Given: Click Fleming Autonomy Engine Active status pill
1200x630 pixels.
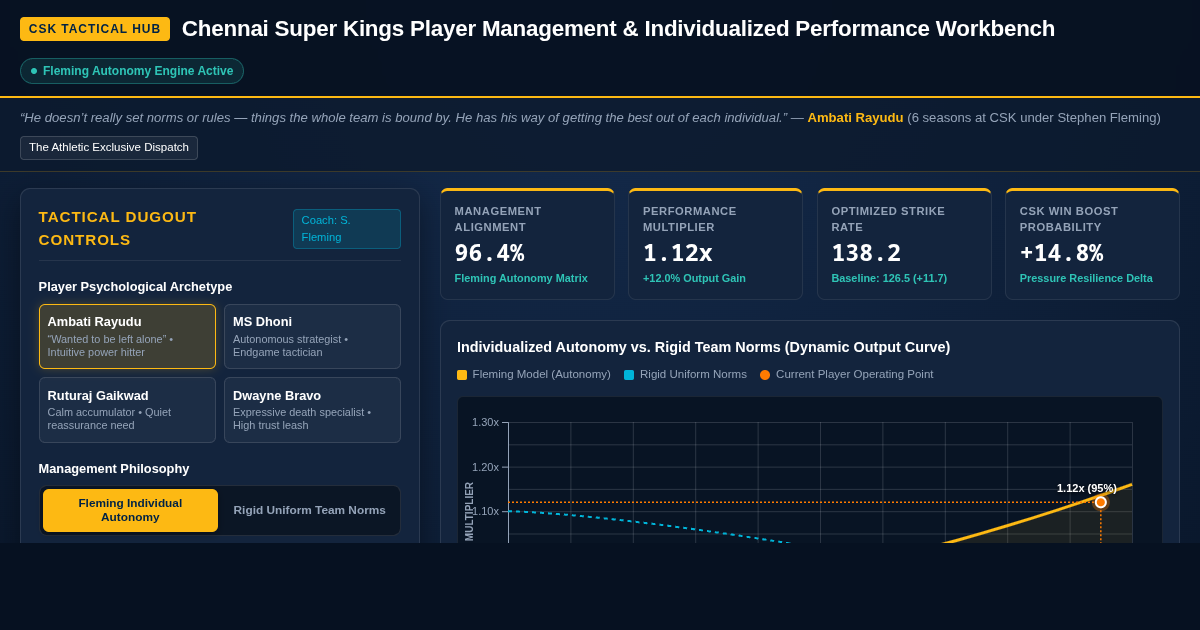Looking at the screenshot, I should pos(132,71).
